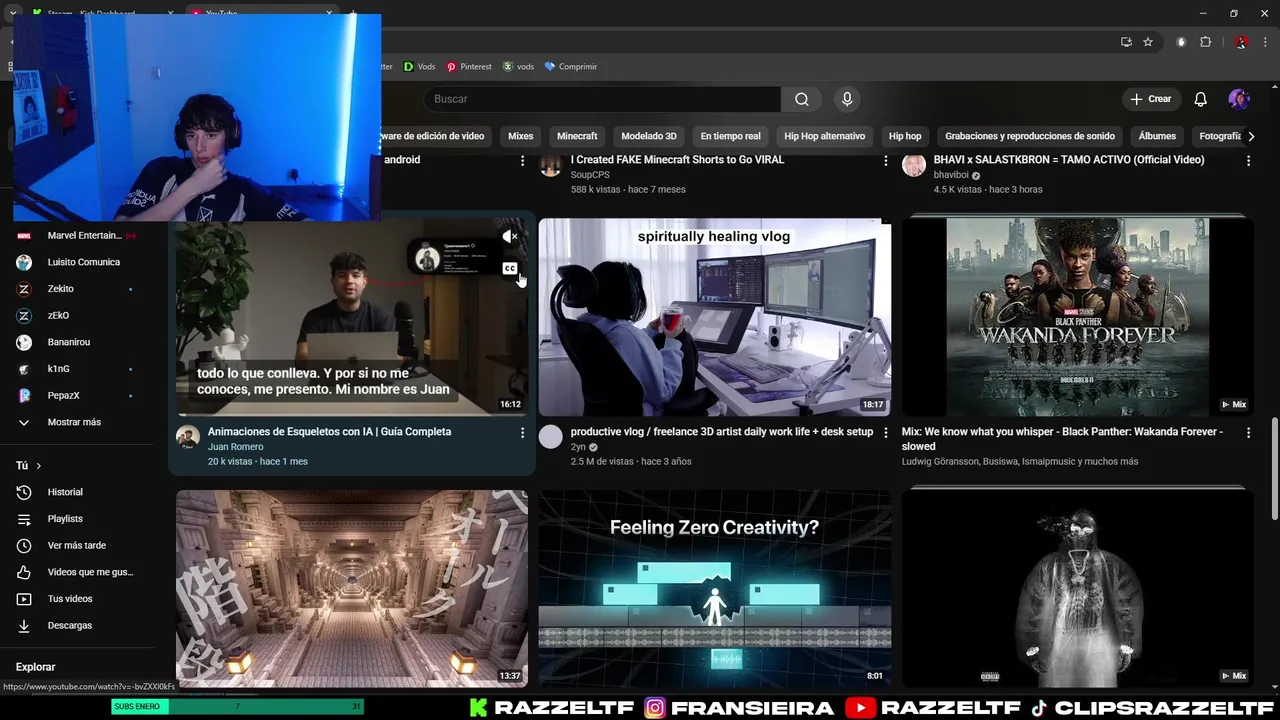Image resolution: width=1280 pixels, height=720 pixels.
Task: Click the page vertical scrollbar thumb
Action: point(1274,468)
